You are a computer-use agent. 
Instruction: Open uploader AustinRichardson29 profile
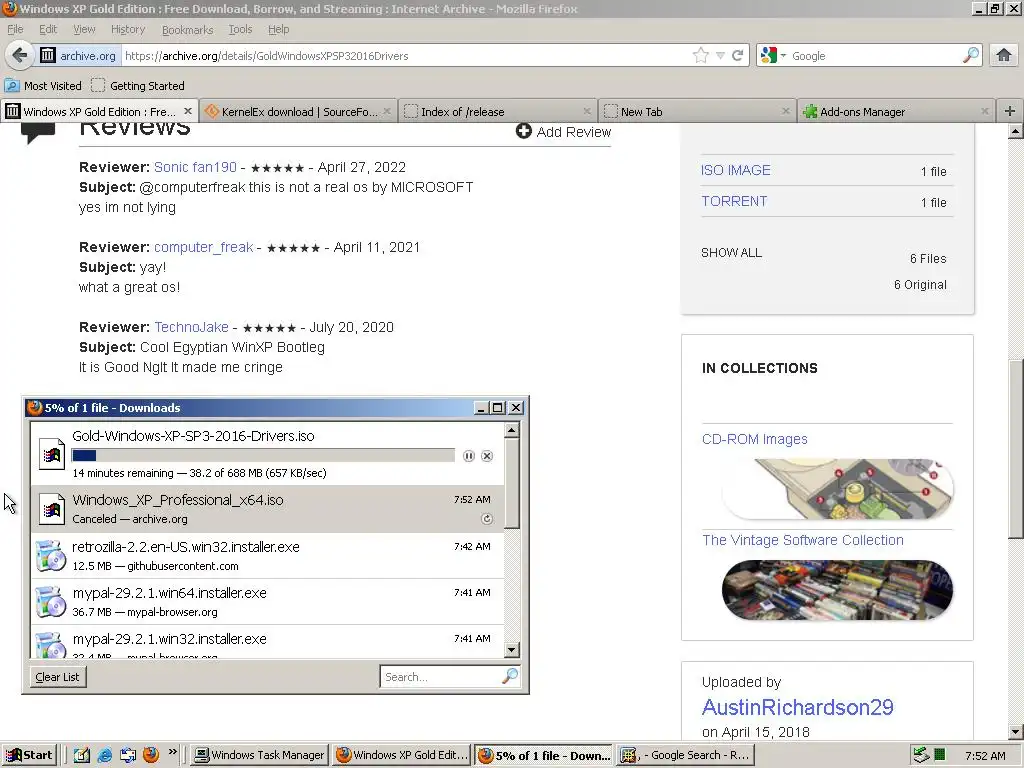[x=797, y=707]
